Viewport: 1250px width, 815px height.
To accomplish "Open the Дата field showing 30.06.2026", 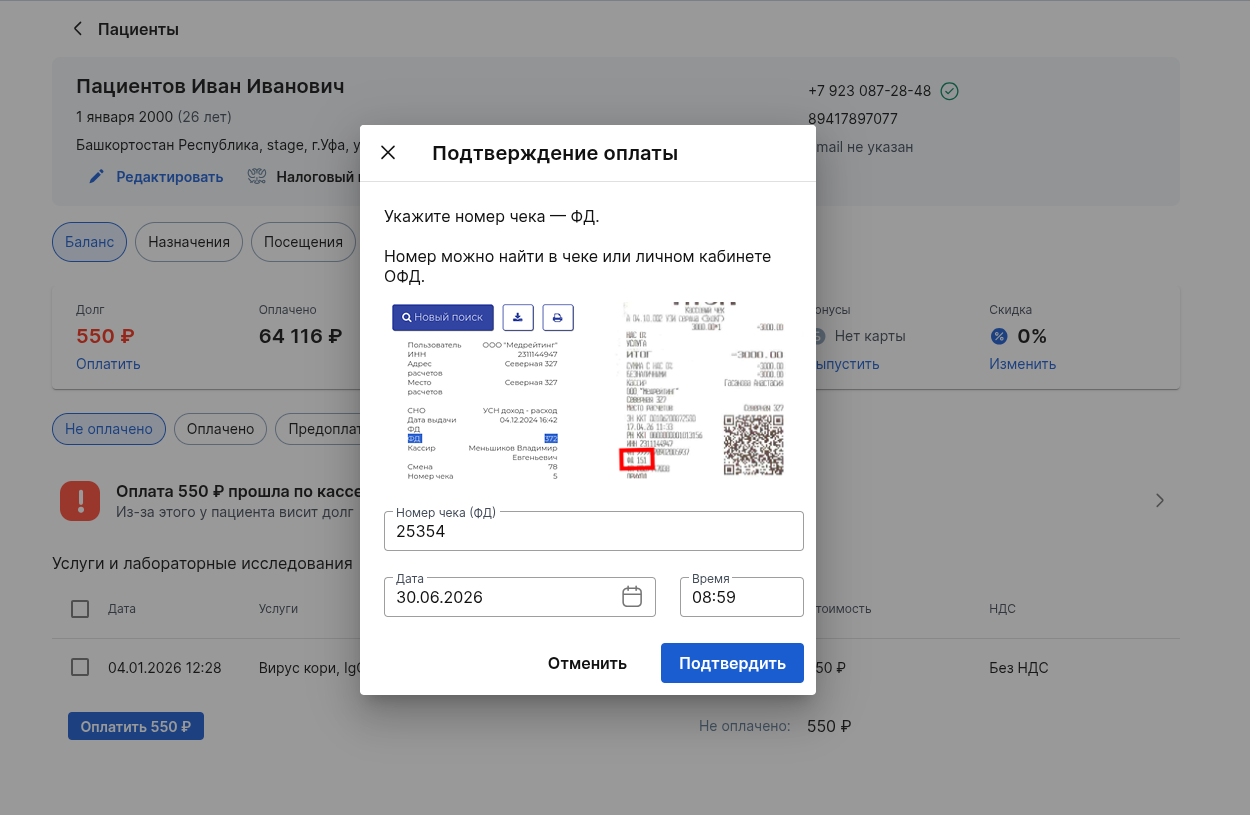I will [x=520, y=597].
